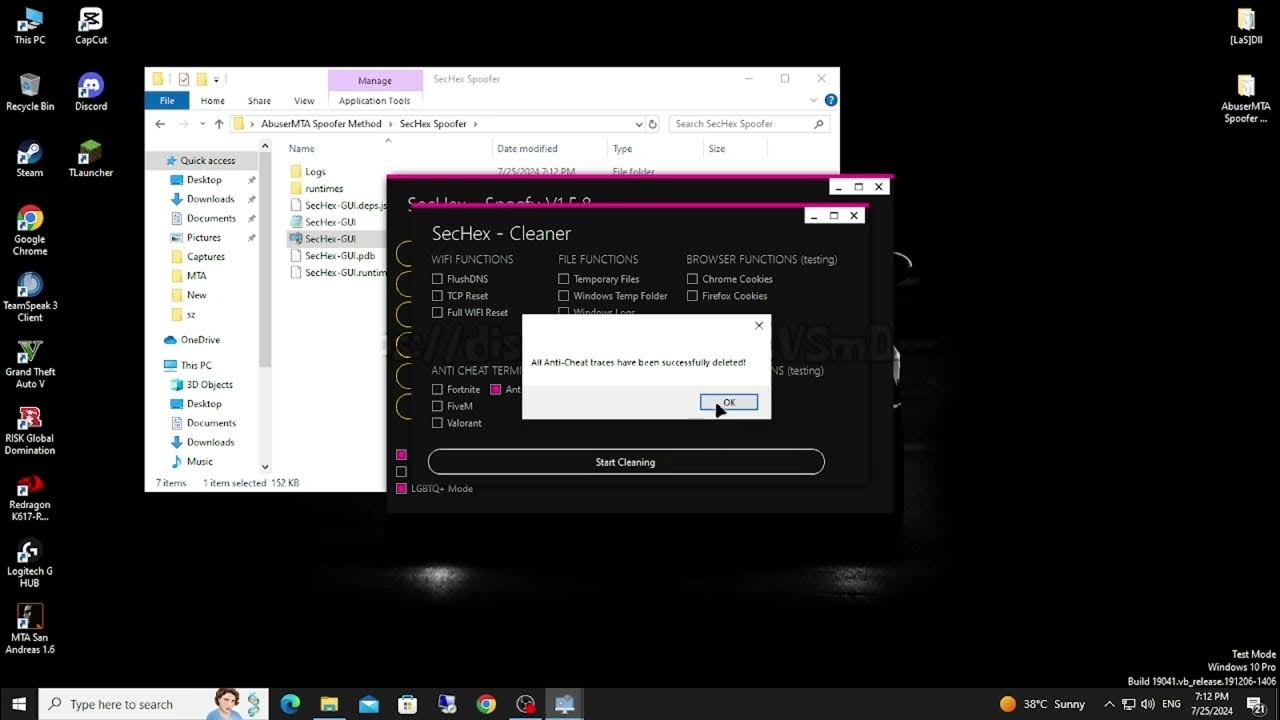The image size is (1280, 720).
Task: Enable the FlushDNS checkbox
Action: click(437, 279)
